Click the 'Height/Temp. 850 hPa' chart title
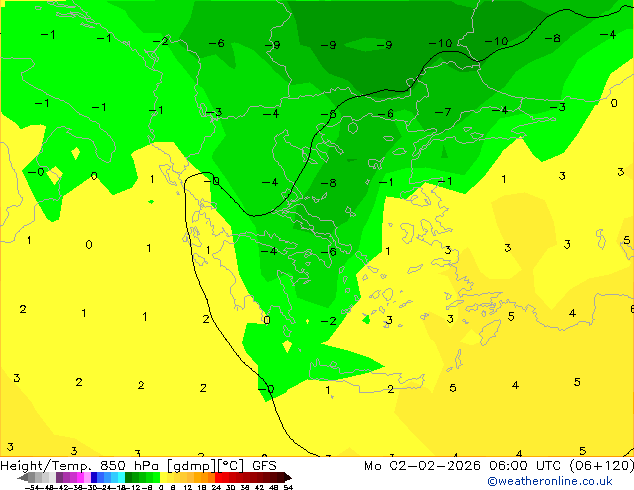The width and height of the screenshot is (634, 490). pos(79,466)
